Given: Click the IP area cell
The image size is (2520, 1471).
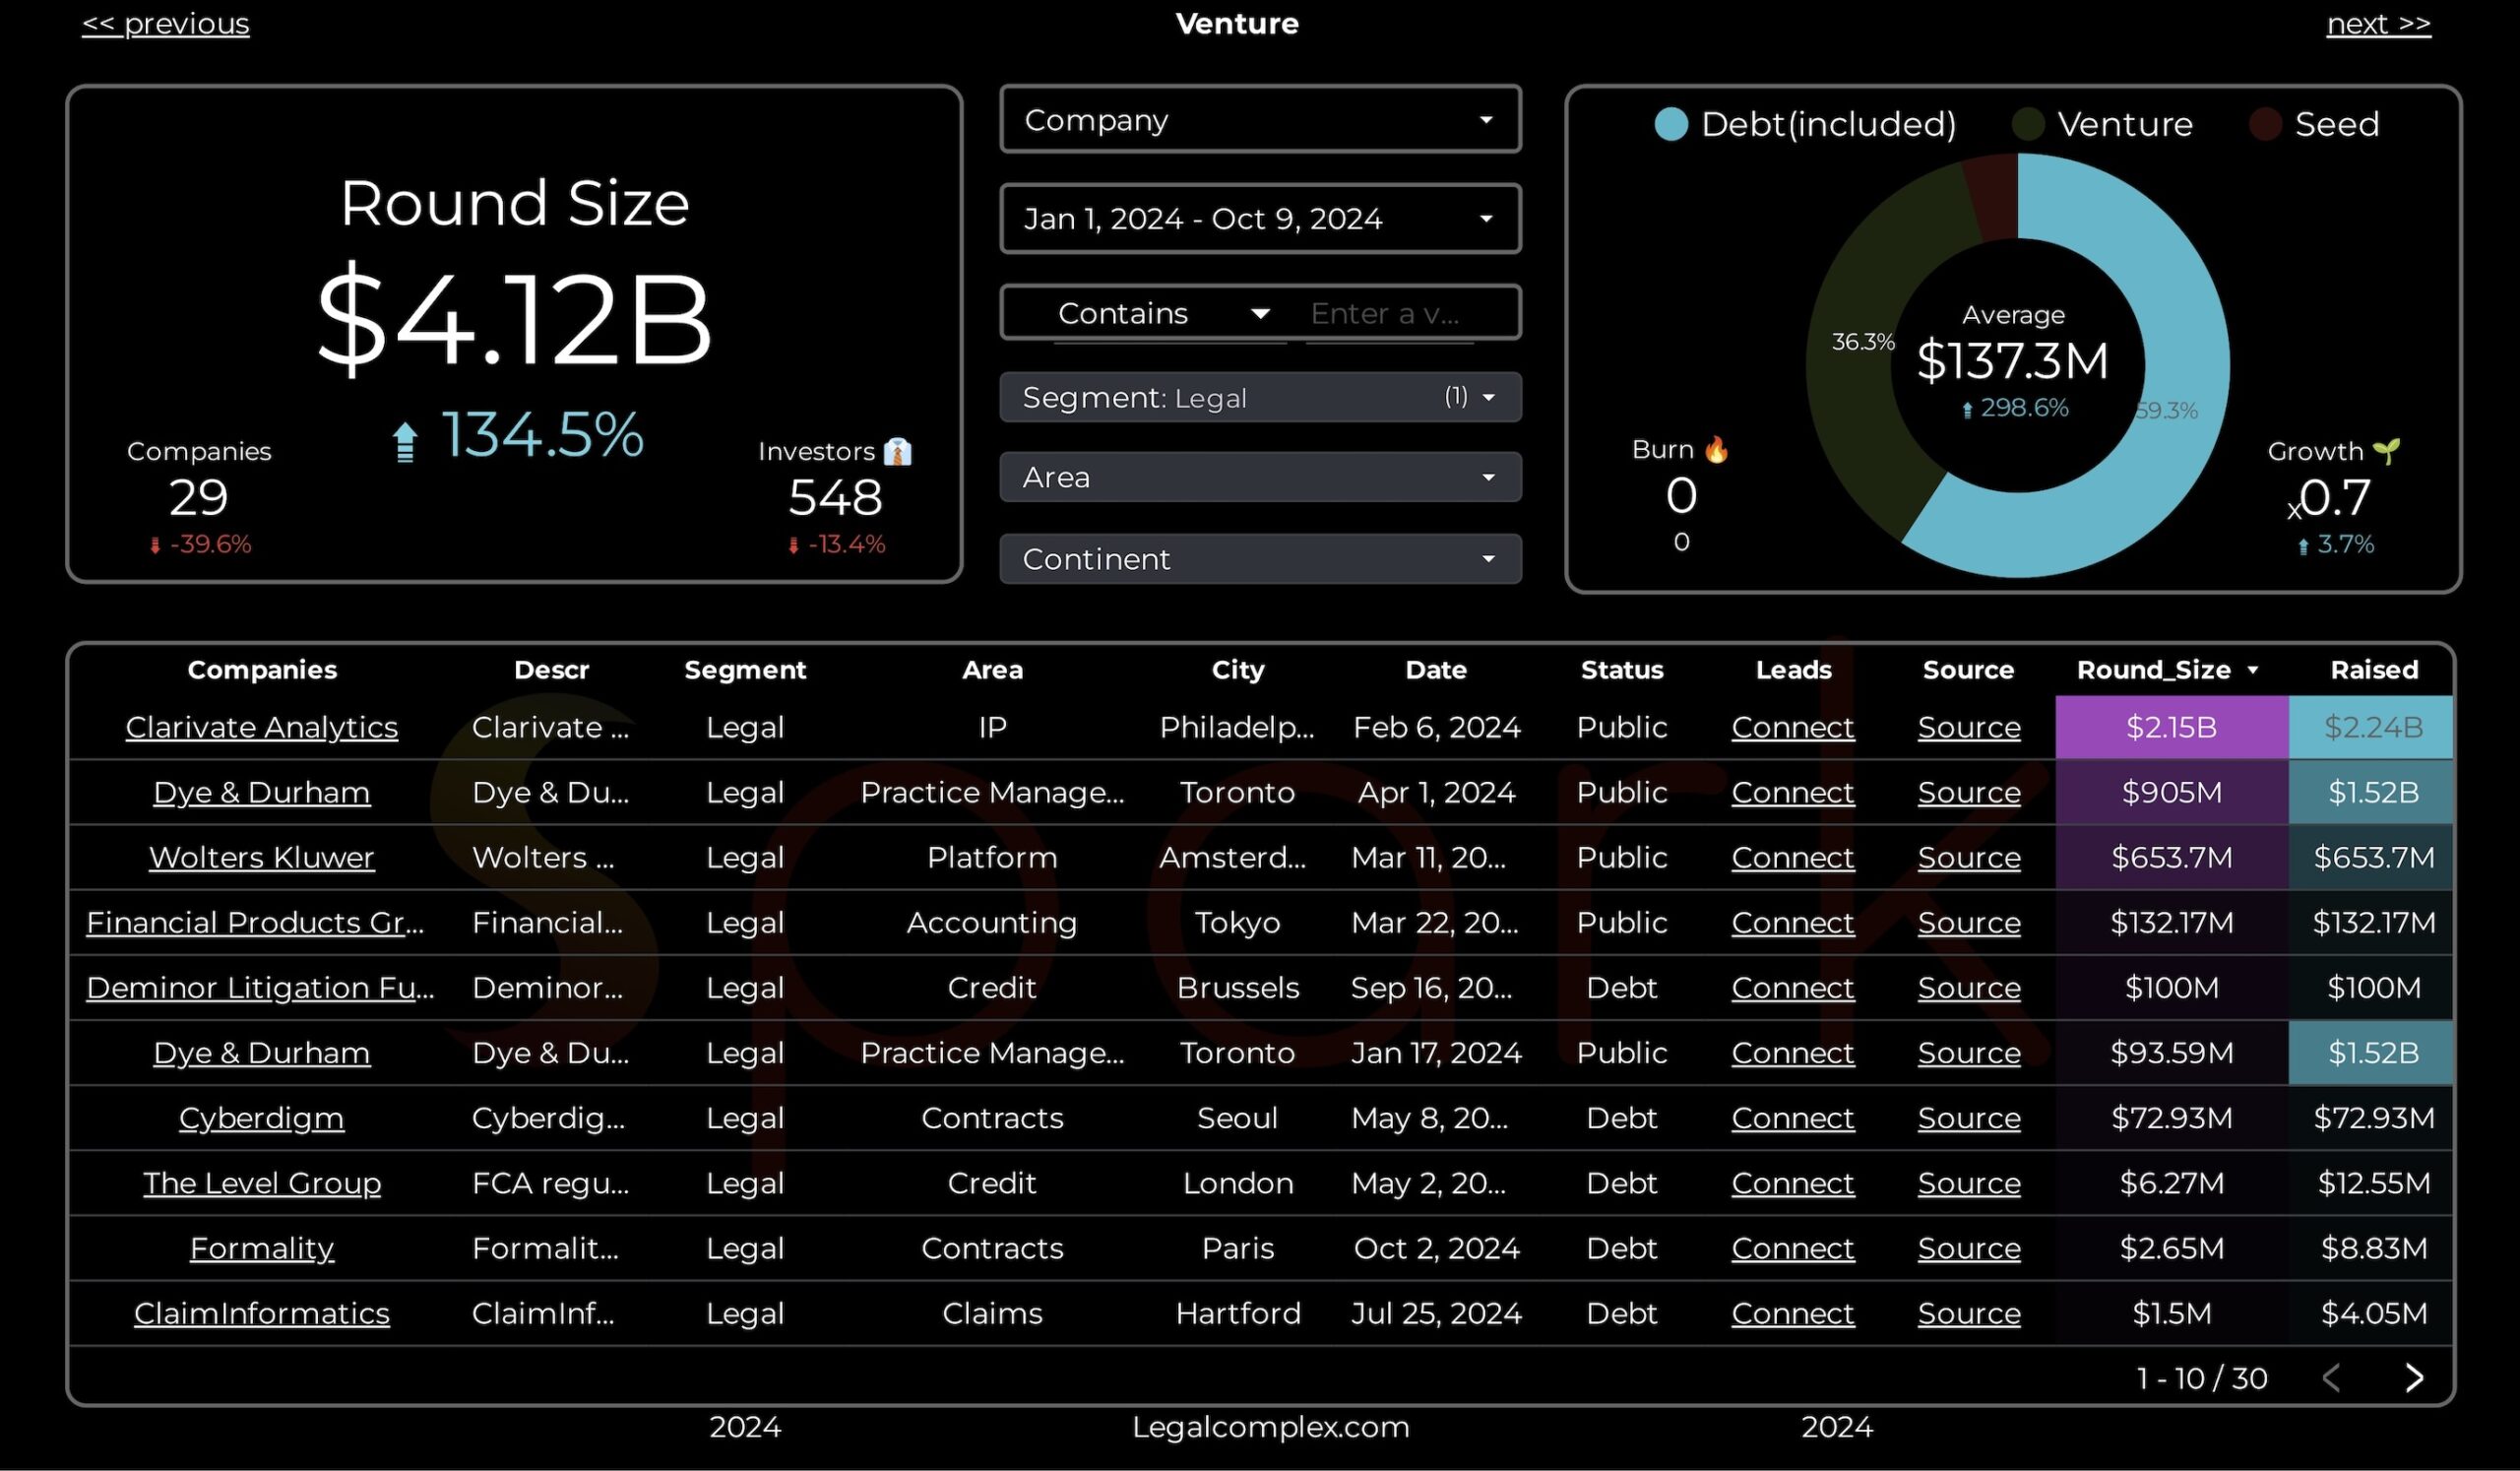Looking at the screenshot, I should pyautogui.click(x=992, y=727).
